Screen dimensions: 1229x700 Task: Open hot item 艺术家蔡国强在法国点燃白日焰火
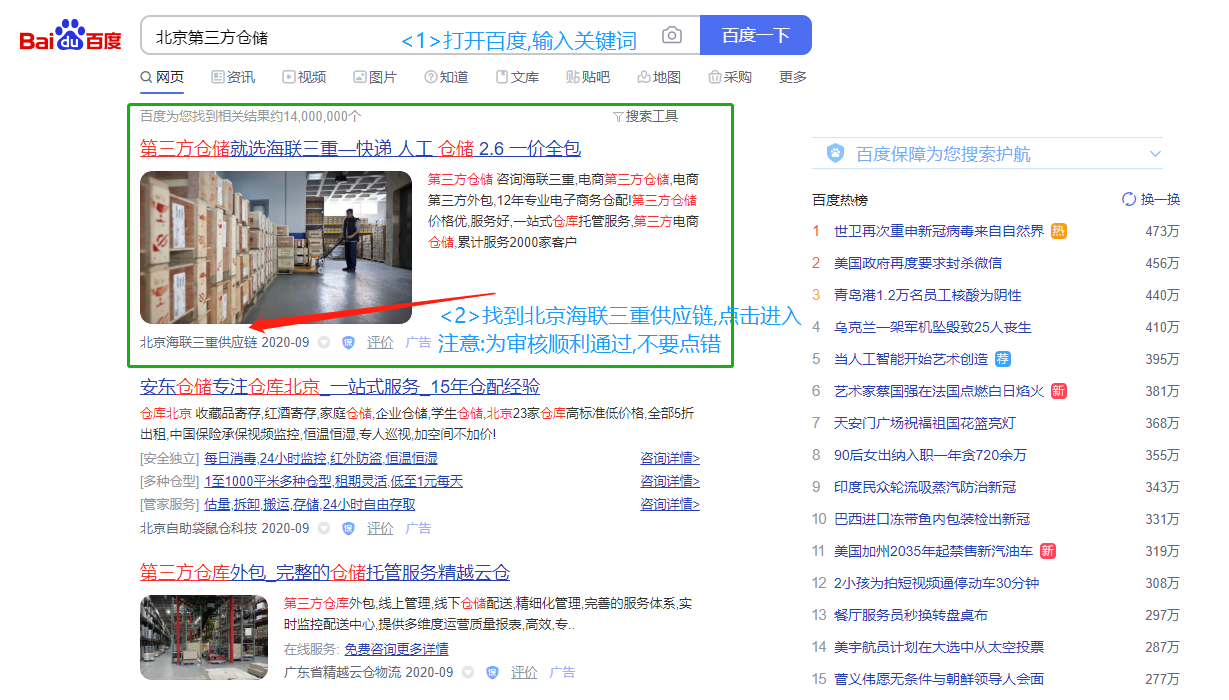click(939, 391)
